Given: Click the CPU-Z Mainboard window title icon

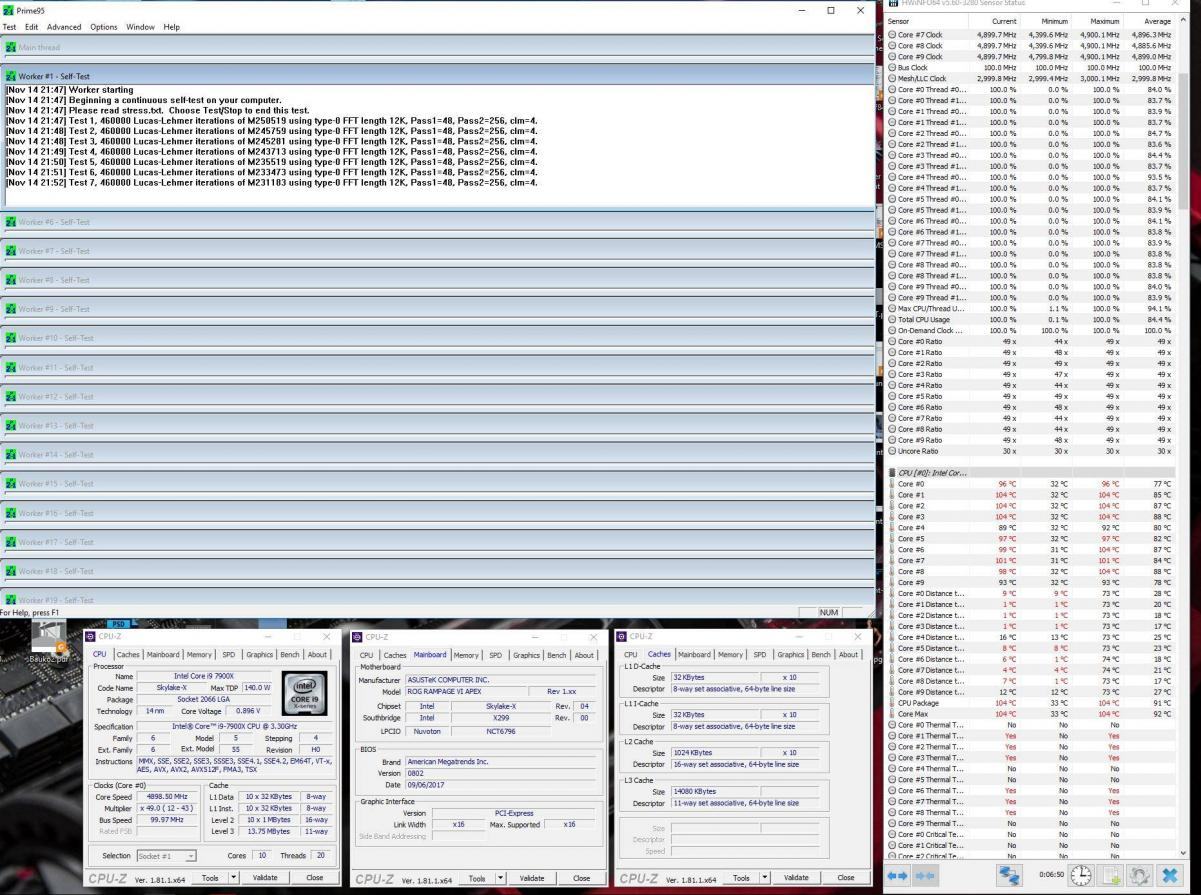Looking at the screenshot, I should click(359, 636).
